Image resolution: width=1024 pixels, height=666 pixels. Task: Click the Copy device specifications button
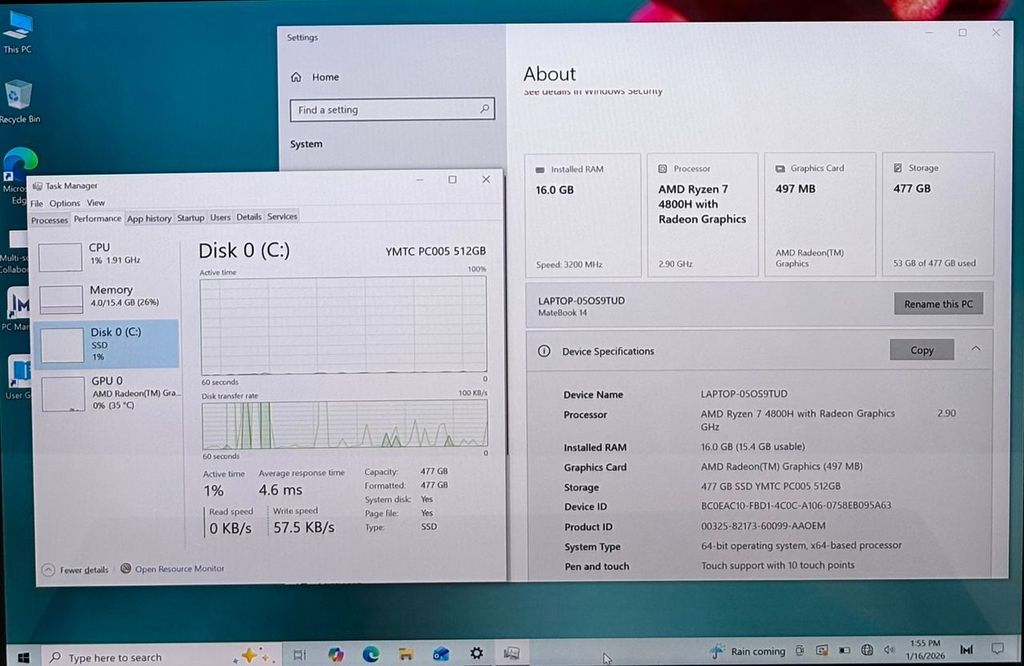pos(921,350)
